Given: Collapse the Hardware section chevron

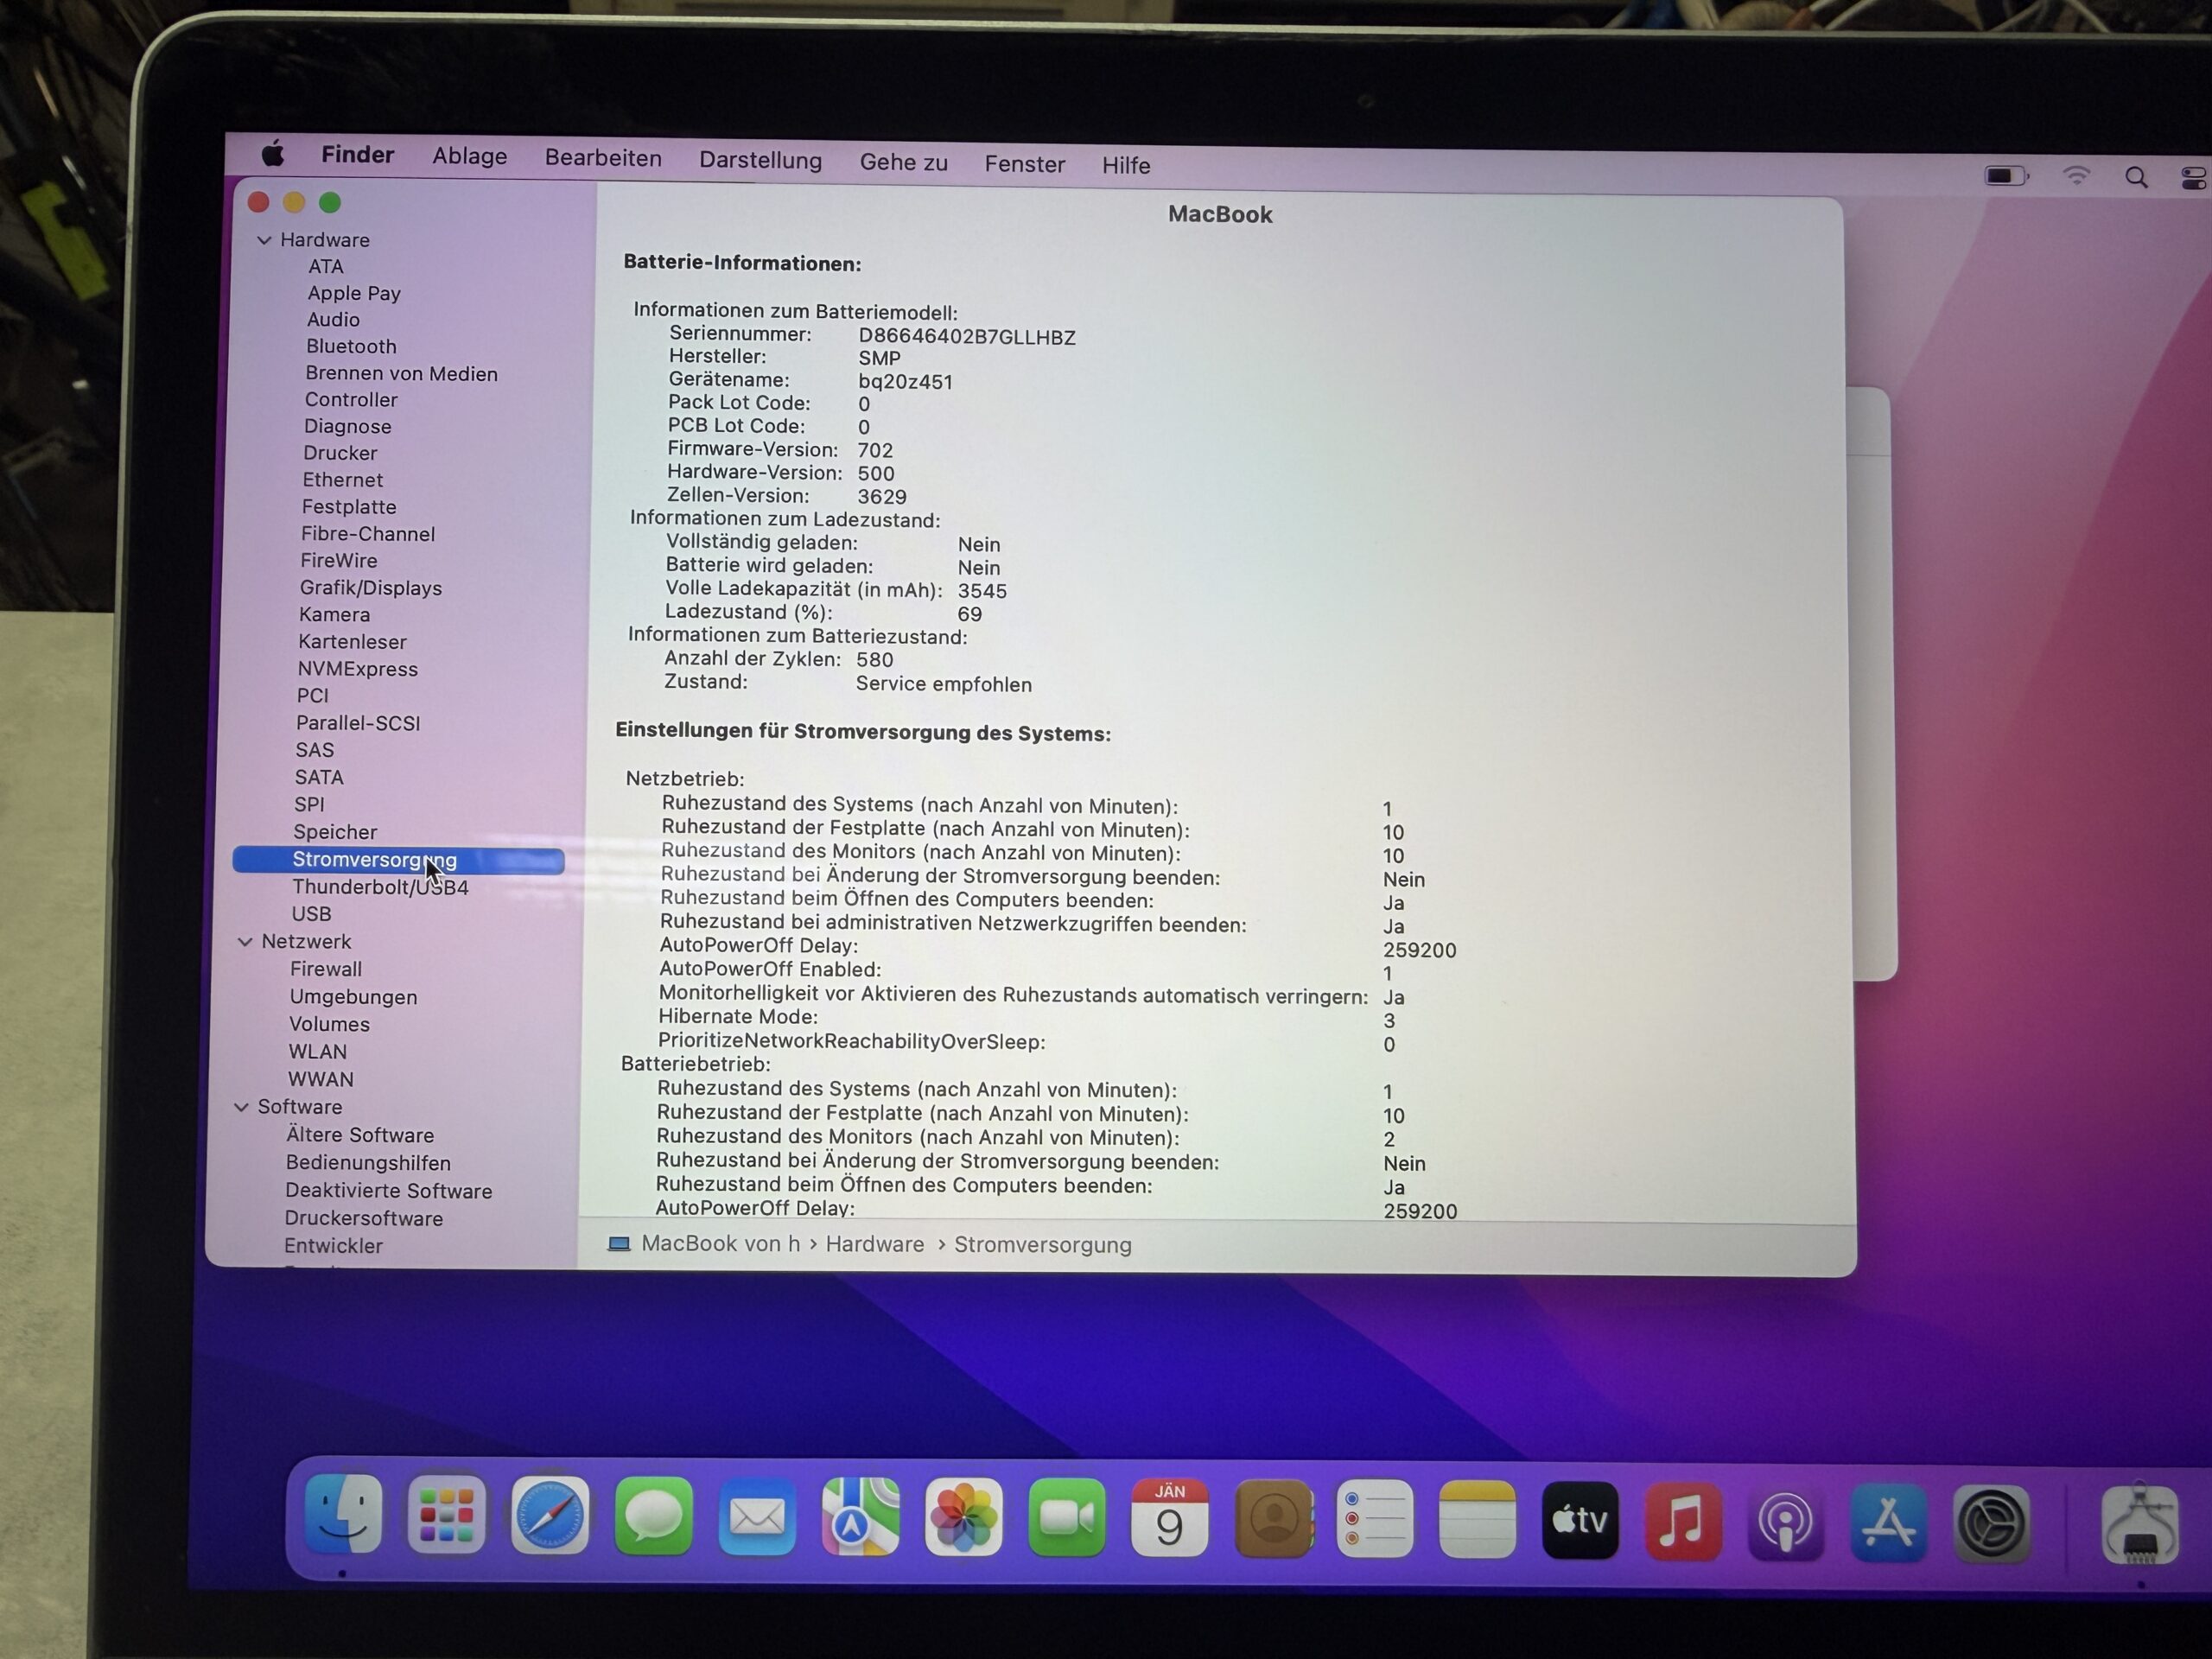Looking at the screenshot, I should (x=264, y=240).
